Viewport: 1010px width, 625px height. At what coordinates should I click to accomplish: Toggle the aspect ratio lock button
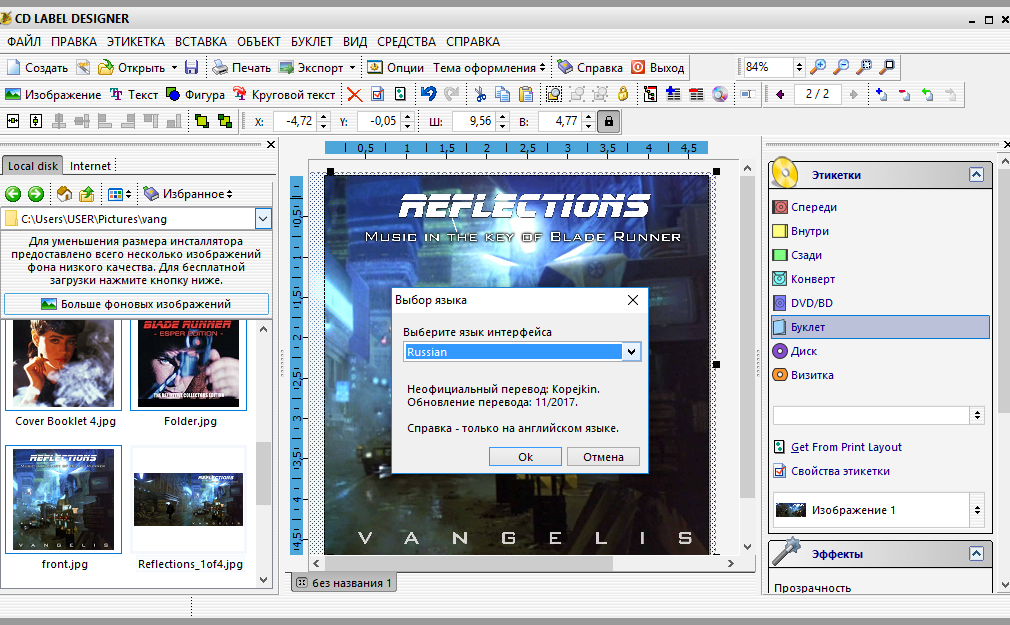pos(609,121)
